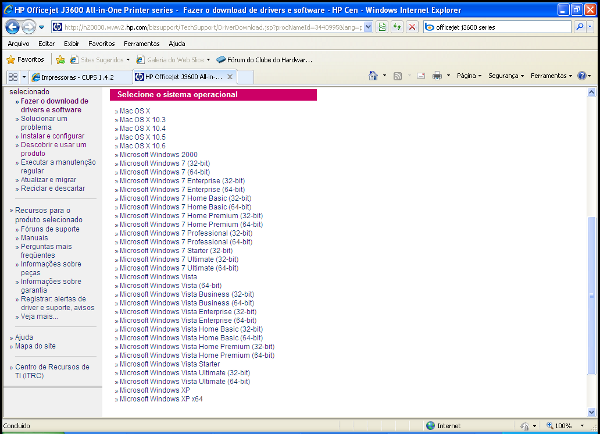Viewport: 600px width, 434px height.
Task: Click the Home page icon
Action: [x=373, y=76]
